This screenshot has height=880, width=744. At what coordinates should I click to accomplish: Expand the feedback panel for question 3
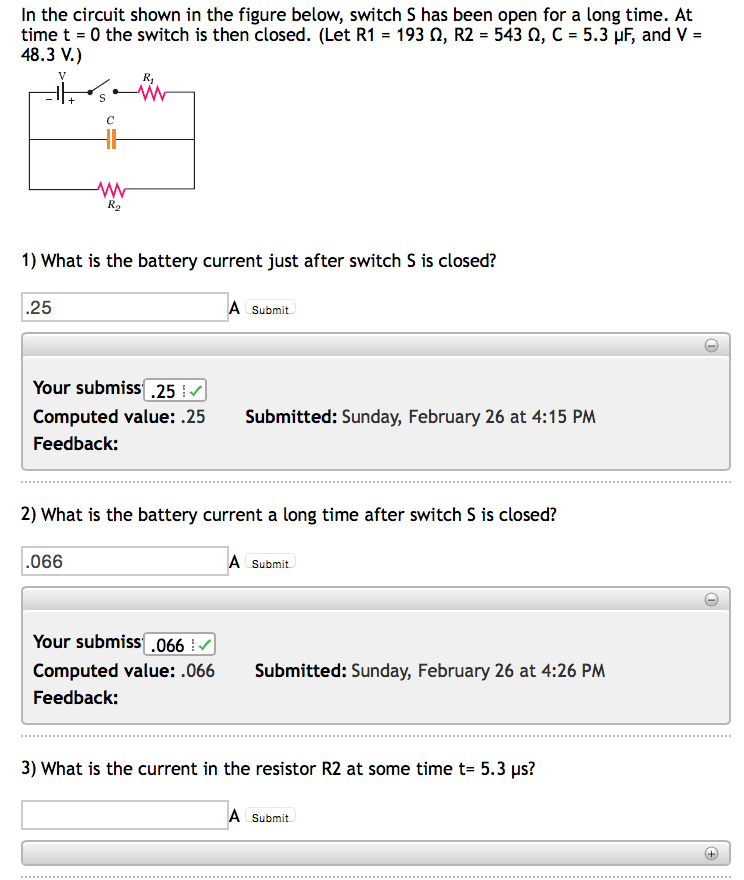click(711, 852)
